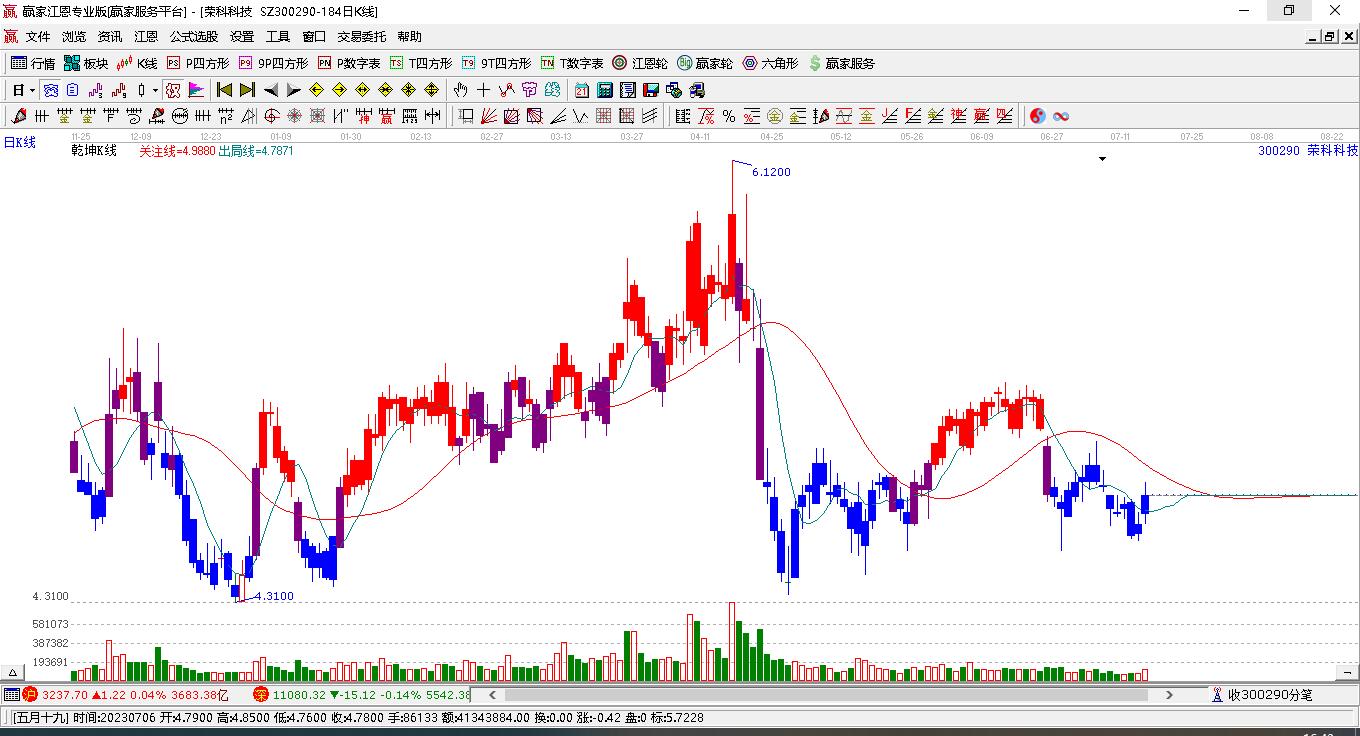Click the 6.1200 high price marker

point(771,172)
